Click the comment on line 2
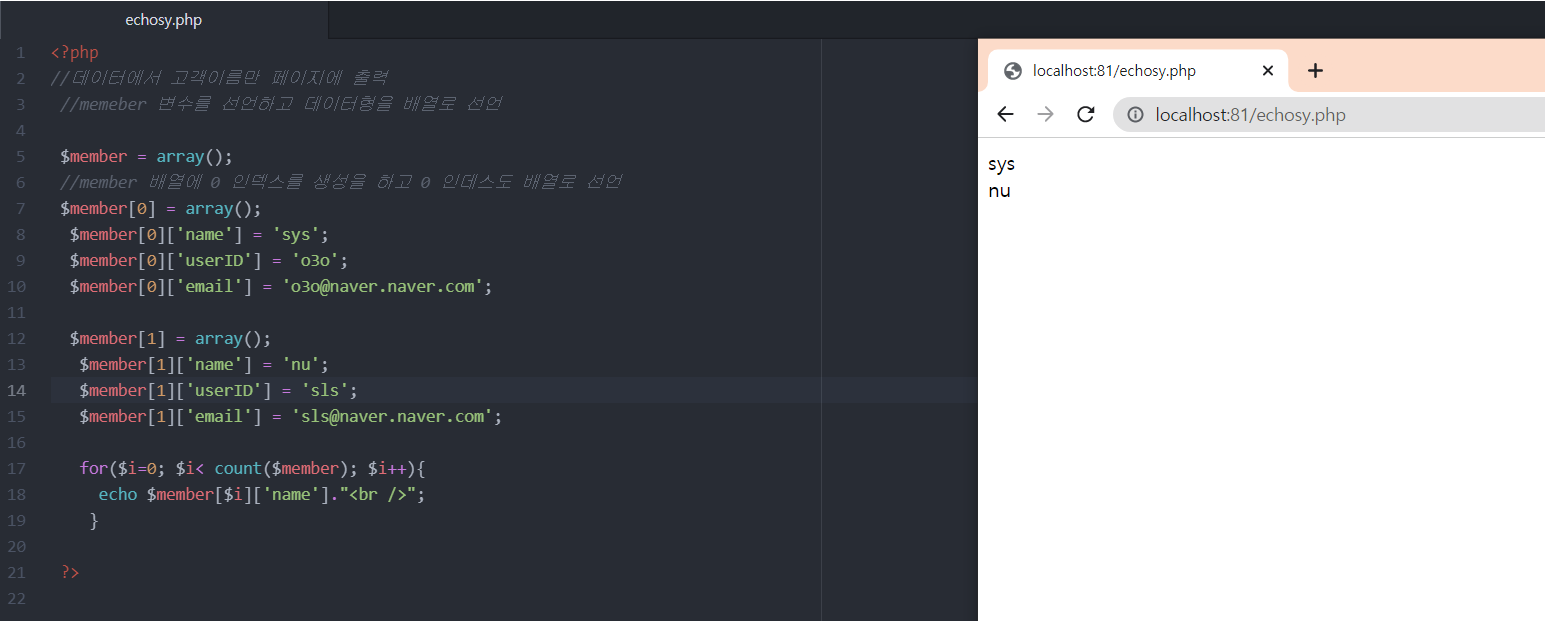This screenshot has height=621, width=1545. pyautogui.click(x=220, y=78)
